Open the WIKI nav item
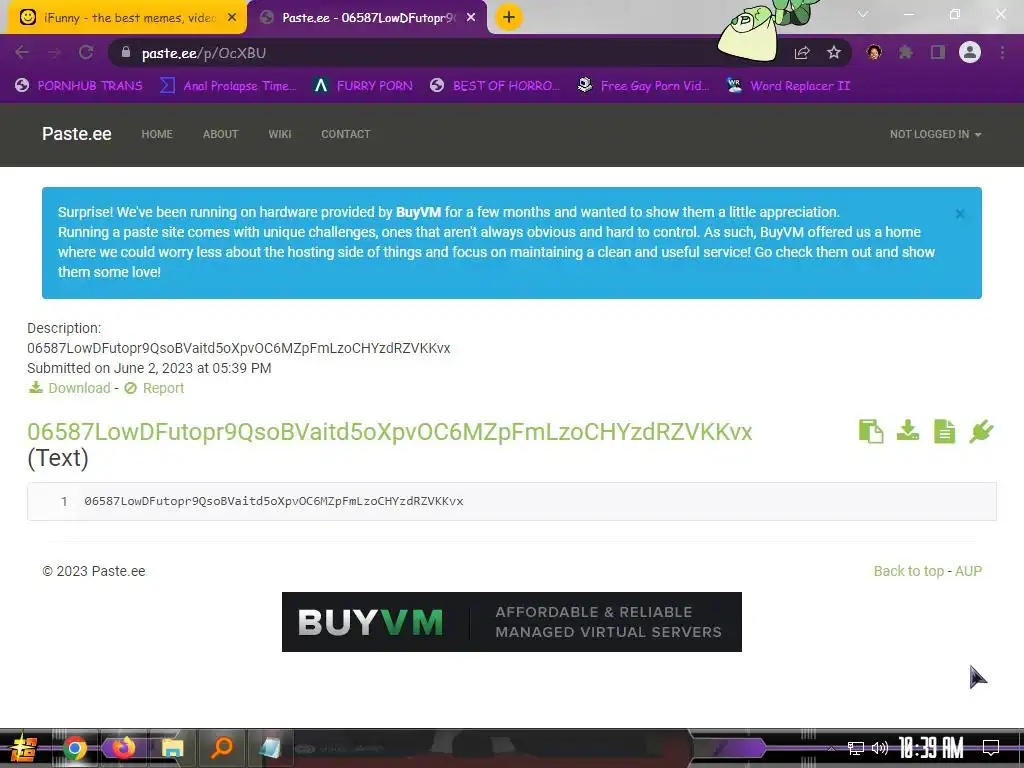1024x768 pixels. (x=280, y=134)
